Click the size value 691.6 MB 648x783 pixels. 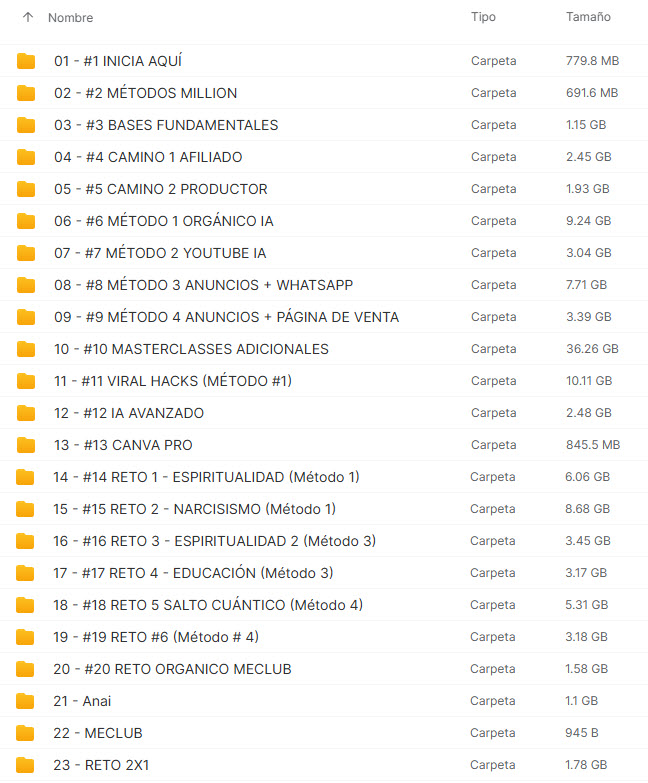[x=592, y=93]
